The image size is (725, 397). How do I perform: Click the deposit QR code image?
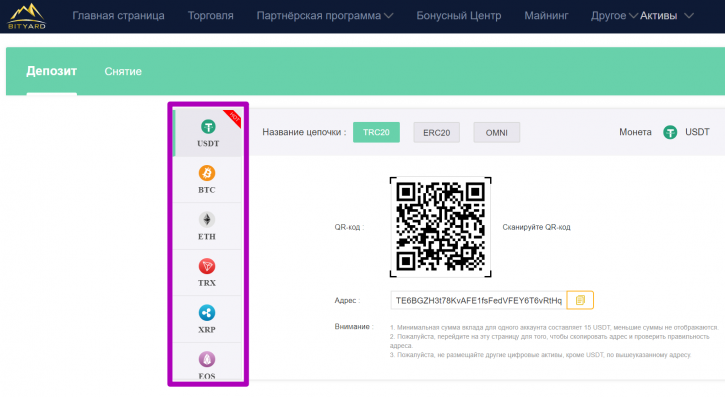pyautogui.click(x=440, y=227)
